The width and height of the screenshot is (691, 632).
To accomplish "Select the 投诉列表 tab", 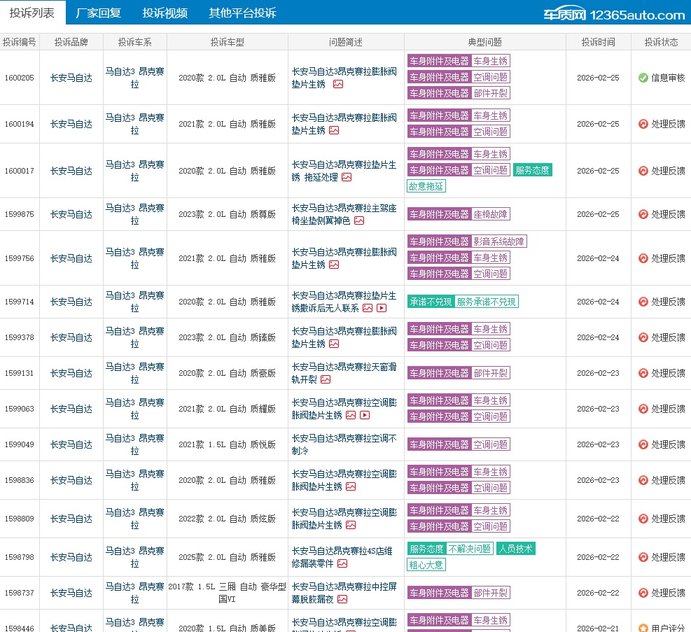I will pyautogui.click(x=33, y=13).
